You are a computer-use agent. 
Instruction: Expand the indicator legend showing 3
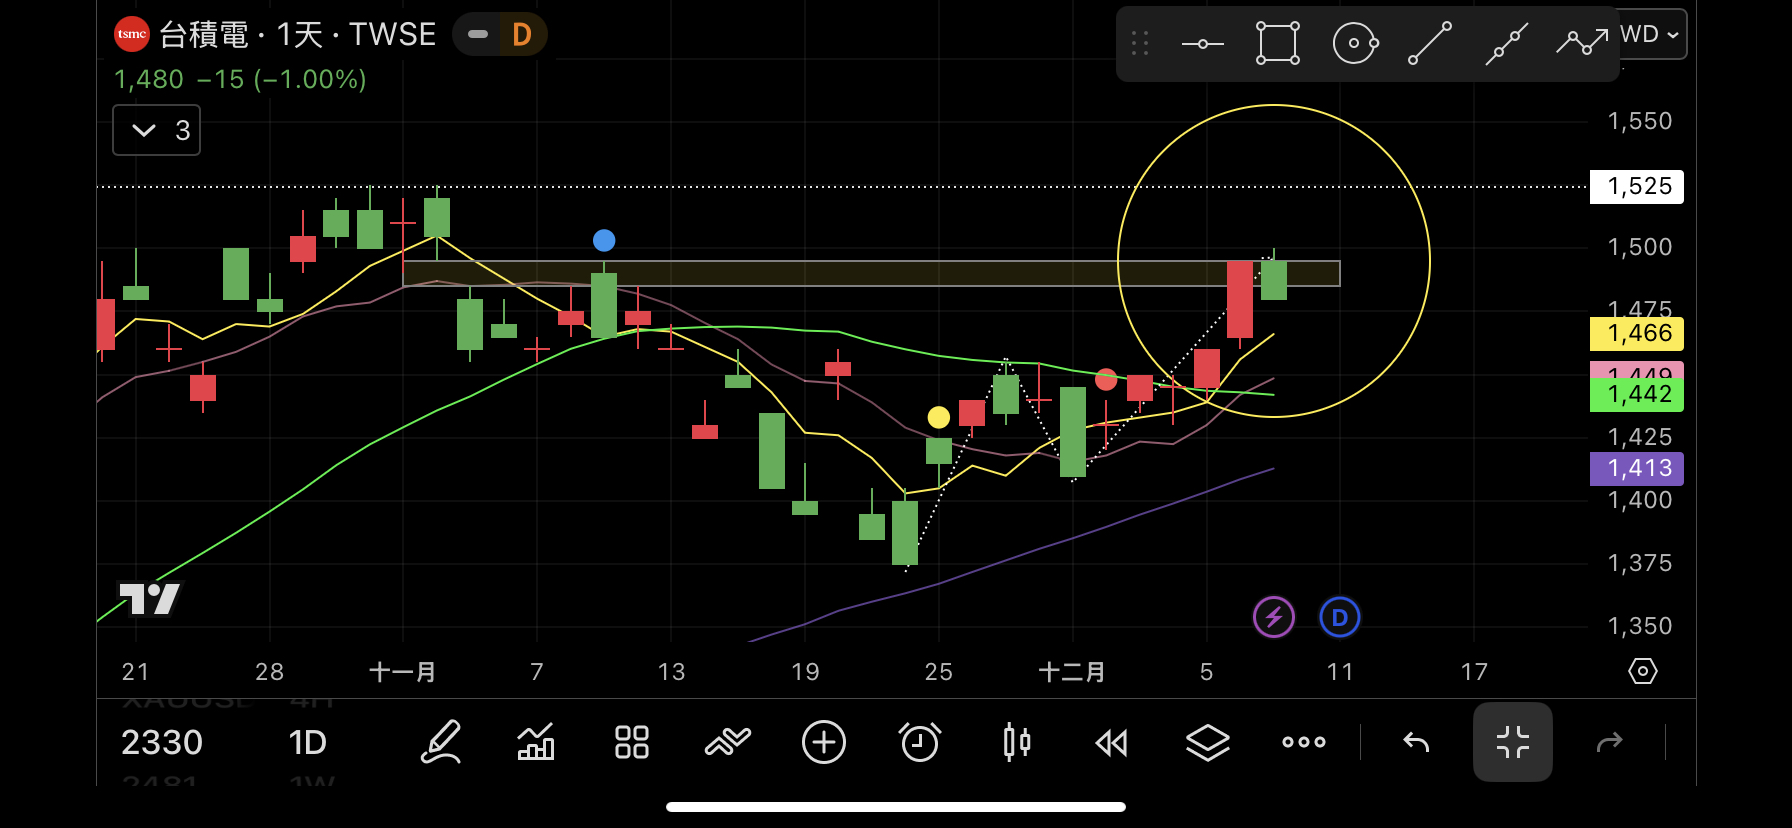(157, 130)
